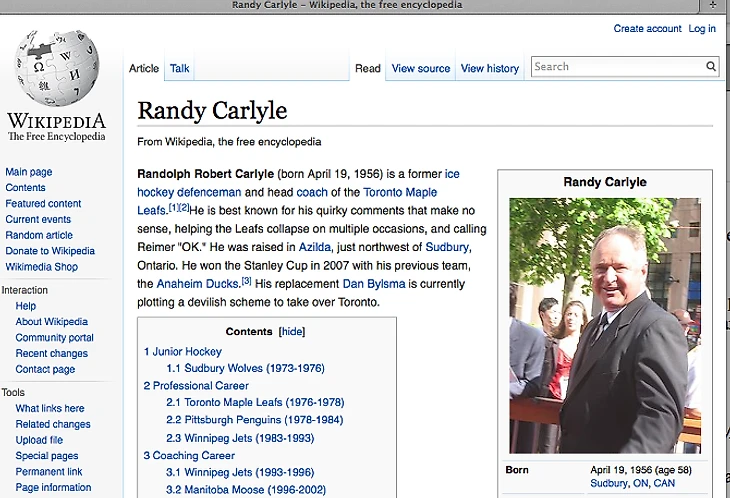Click the 'Interaction' sidebar heading
Image resolution: width=730 pixels, height=498 pixels.
point(25,290)
